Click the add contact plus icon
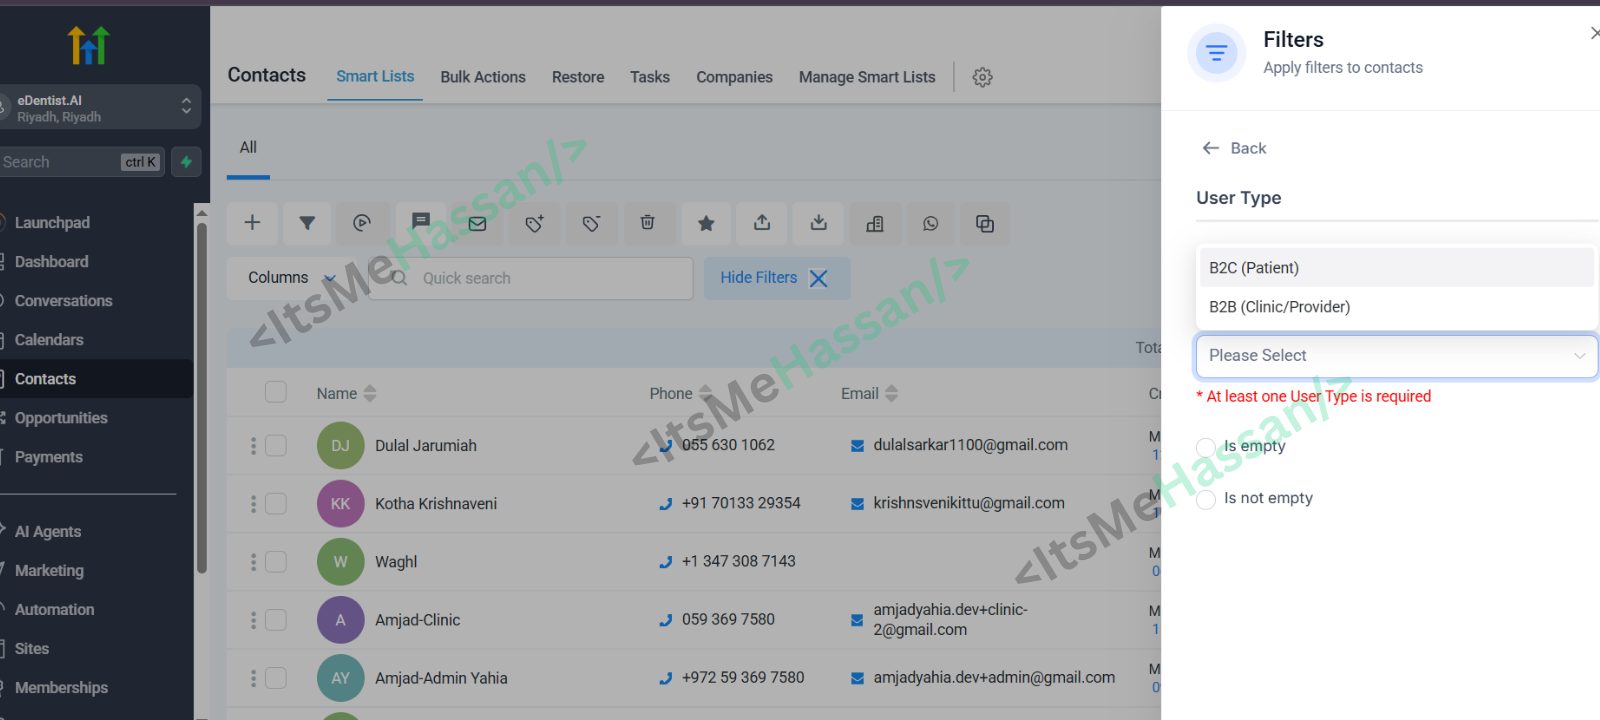The image size is (1600, 720). 252,223
